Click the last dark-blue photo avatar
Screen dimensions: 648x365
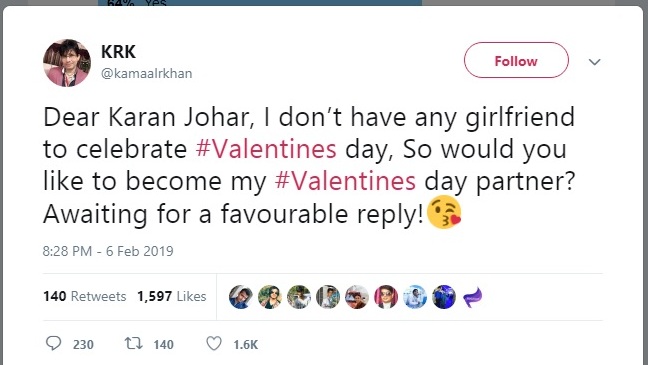click(x=444, y=297)
